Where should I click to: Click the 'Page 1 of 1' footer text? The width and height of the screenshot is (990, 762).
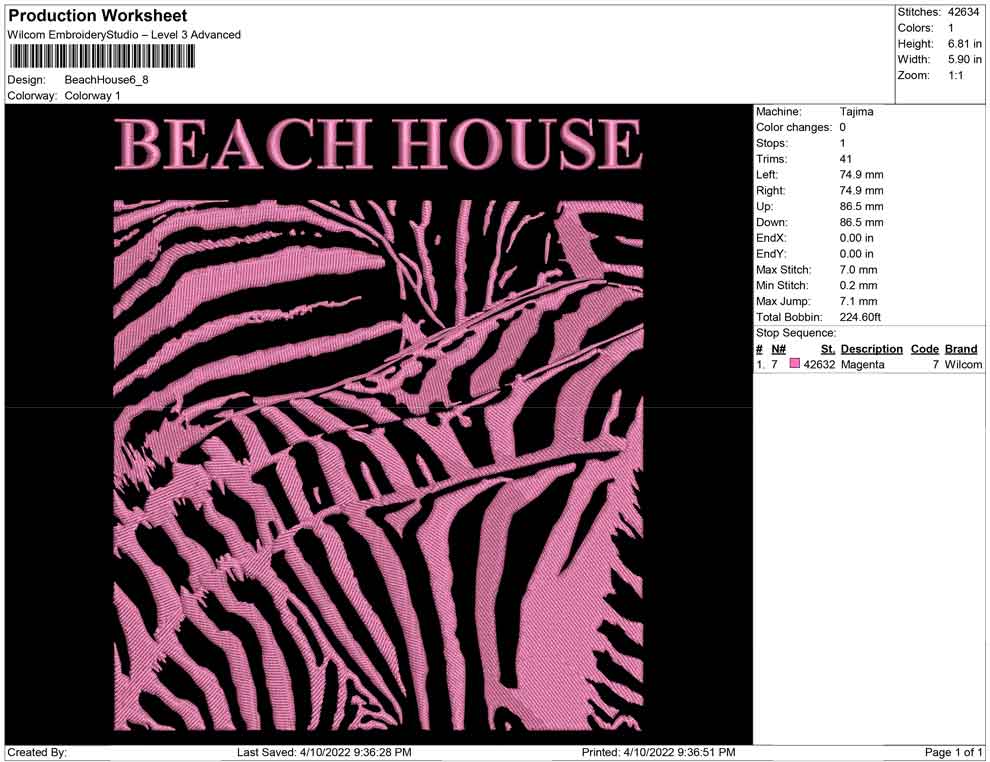tap(953, 752)
